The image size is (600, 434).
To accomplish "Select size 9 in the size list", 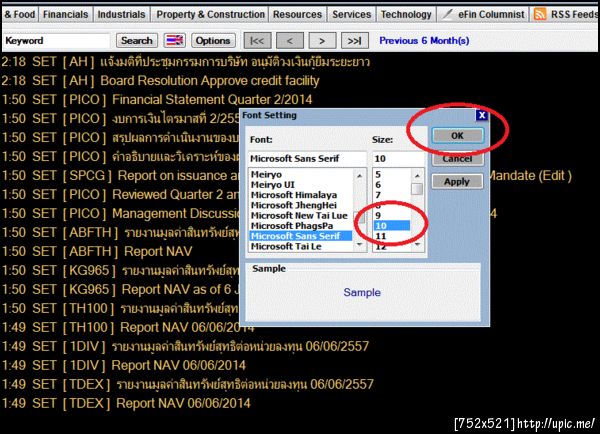I will coord(392,215).
